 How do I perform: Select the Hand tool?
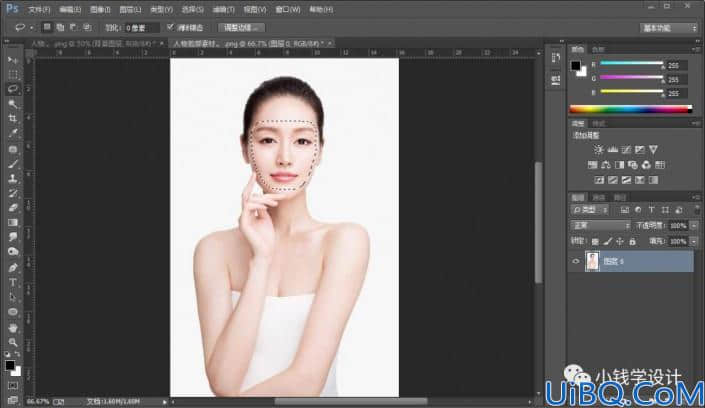[x=13, y=327]
